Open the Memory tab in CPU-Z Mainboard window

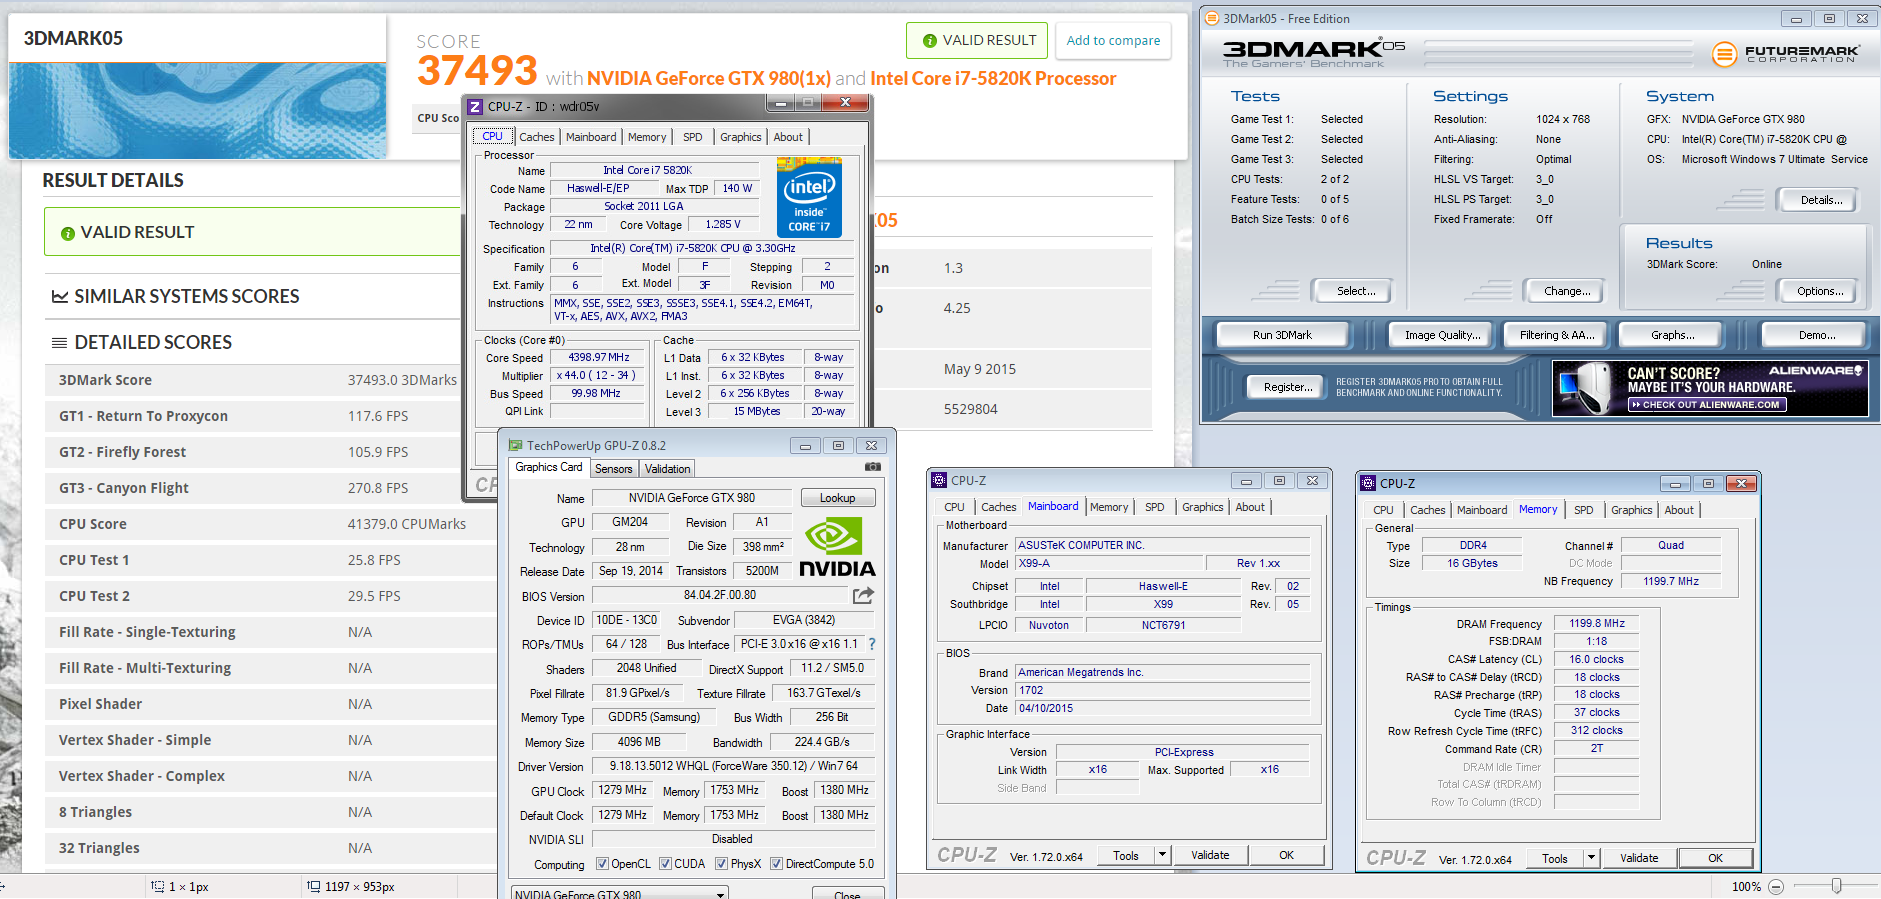click(x=1109, y=507)
